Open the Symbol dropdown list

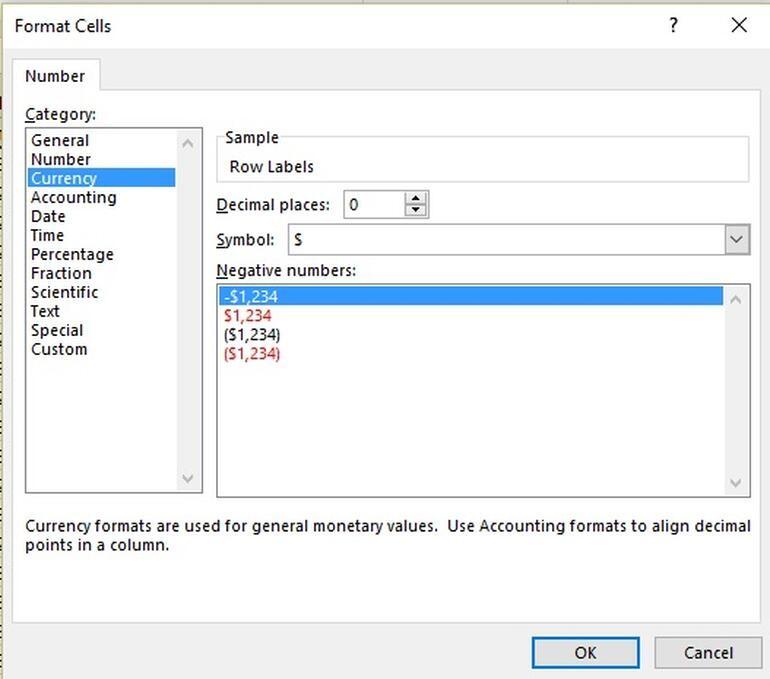click(x=737, y=240)
